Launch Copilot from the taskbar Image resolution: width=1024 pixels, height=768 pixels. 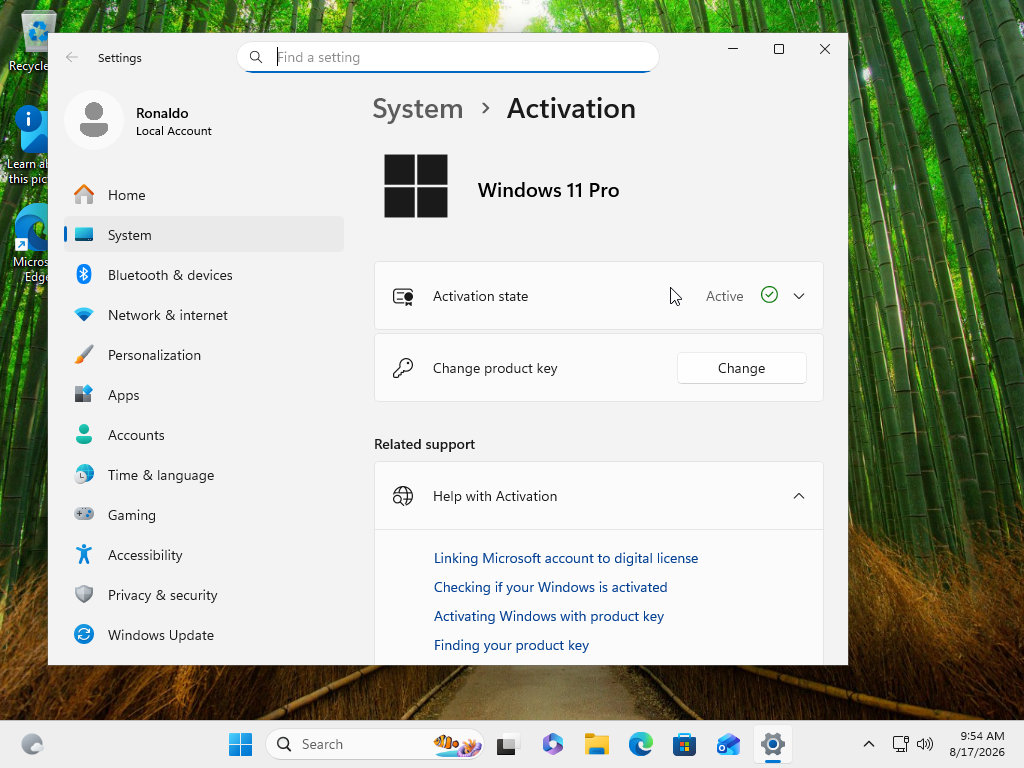[x=552, y=744]
